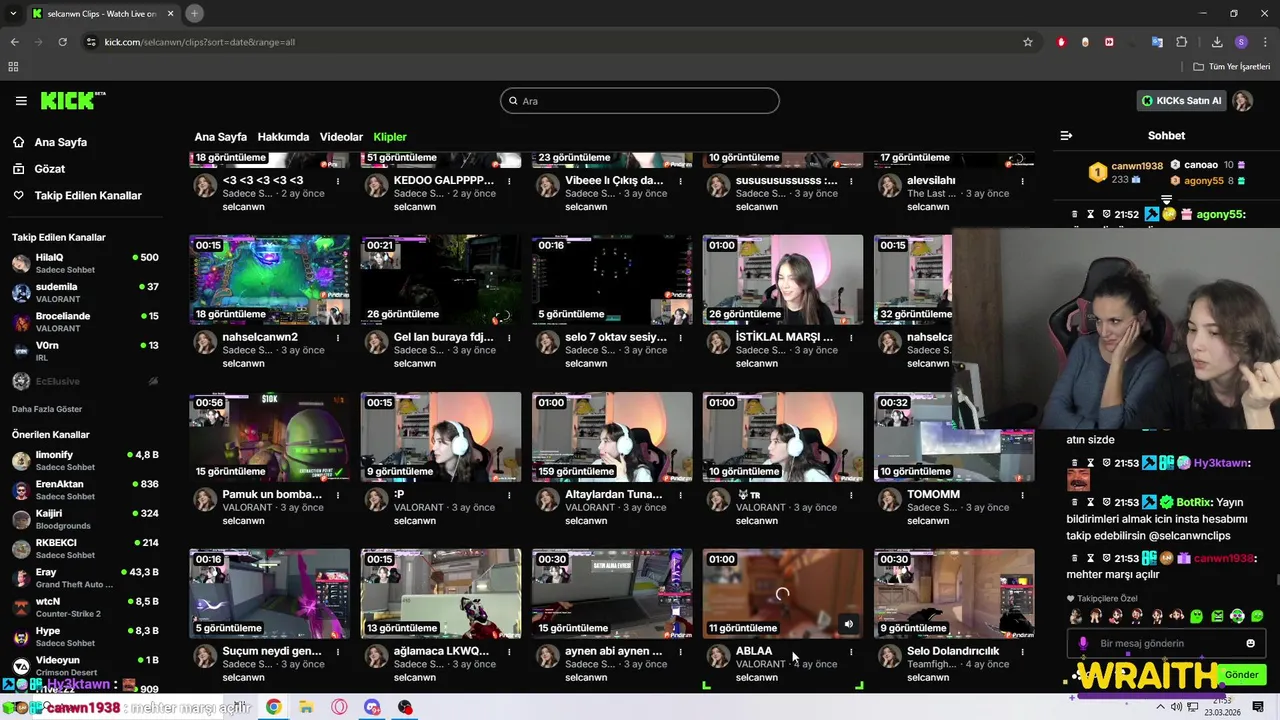Viewport: 1280px width, 720px height.
Task: Send message with Gönder button
Action: point(1241,675)
